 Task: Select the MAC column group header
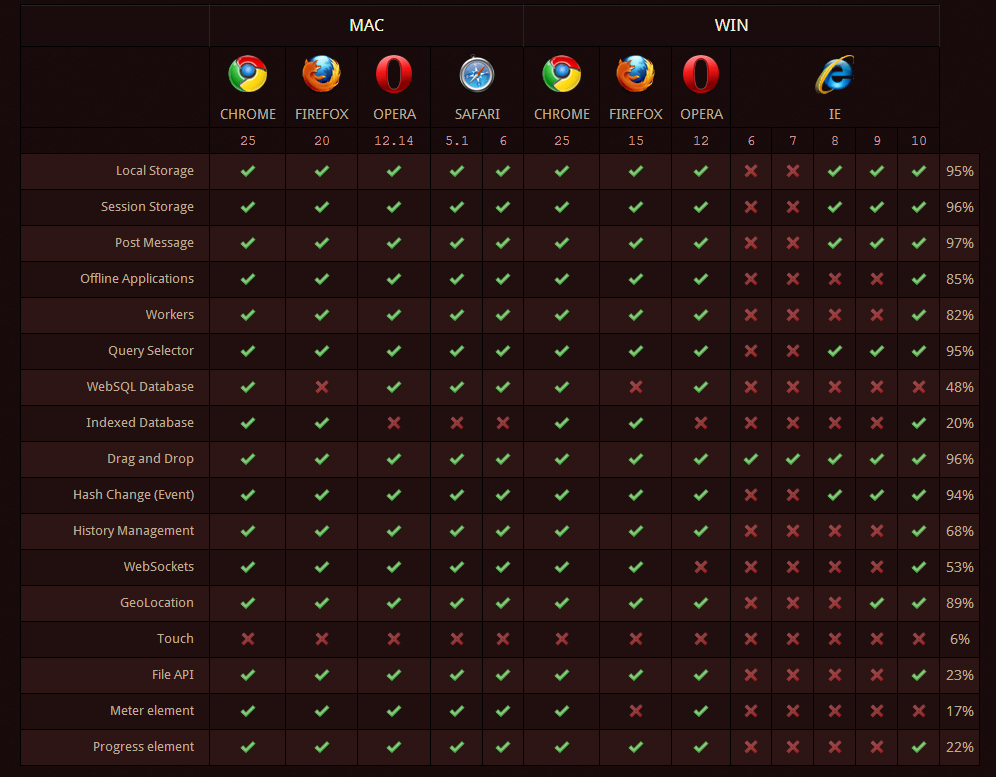point(366,25)
